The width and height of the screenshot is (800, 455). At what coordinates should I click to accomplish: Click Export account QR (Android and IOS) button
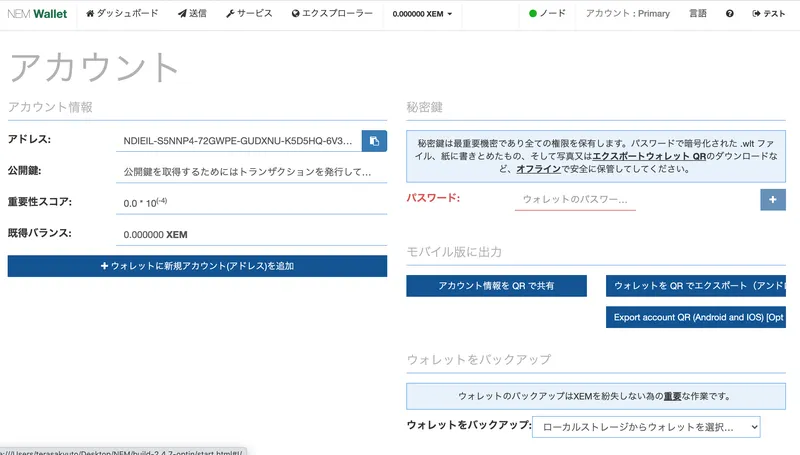coord(695,317)
